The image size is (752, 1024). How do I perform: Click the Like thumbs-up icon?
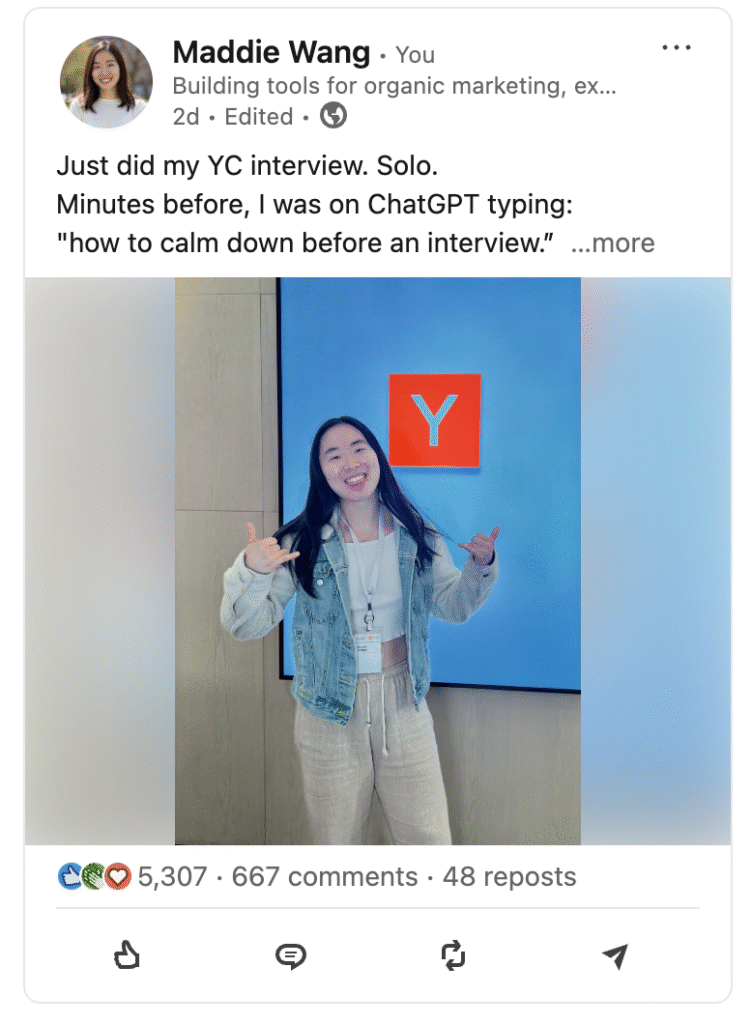[x=127, y=955]
